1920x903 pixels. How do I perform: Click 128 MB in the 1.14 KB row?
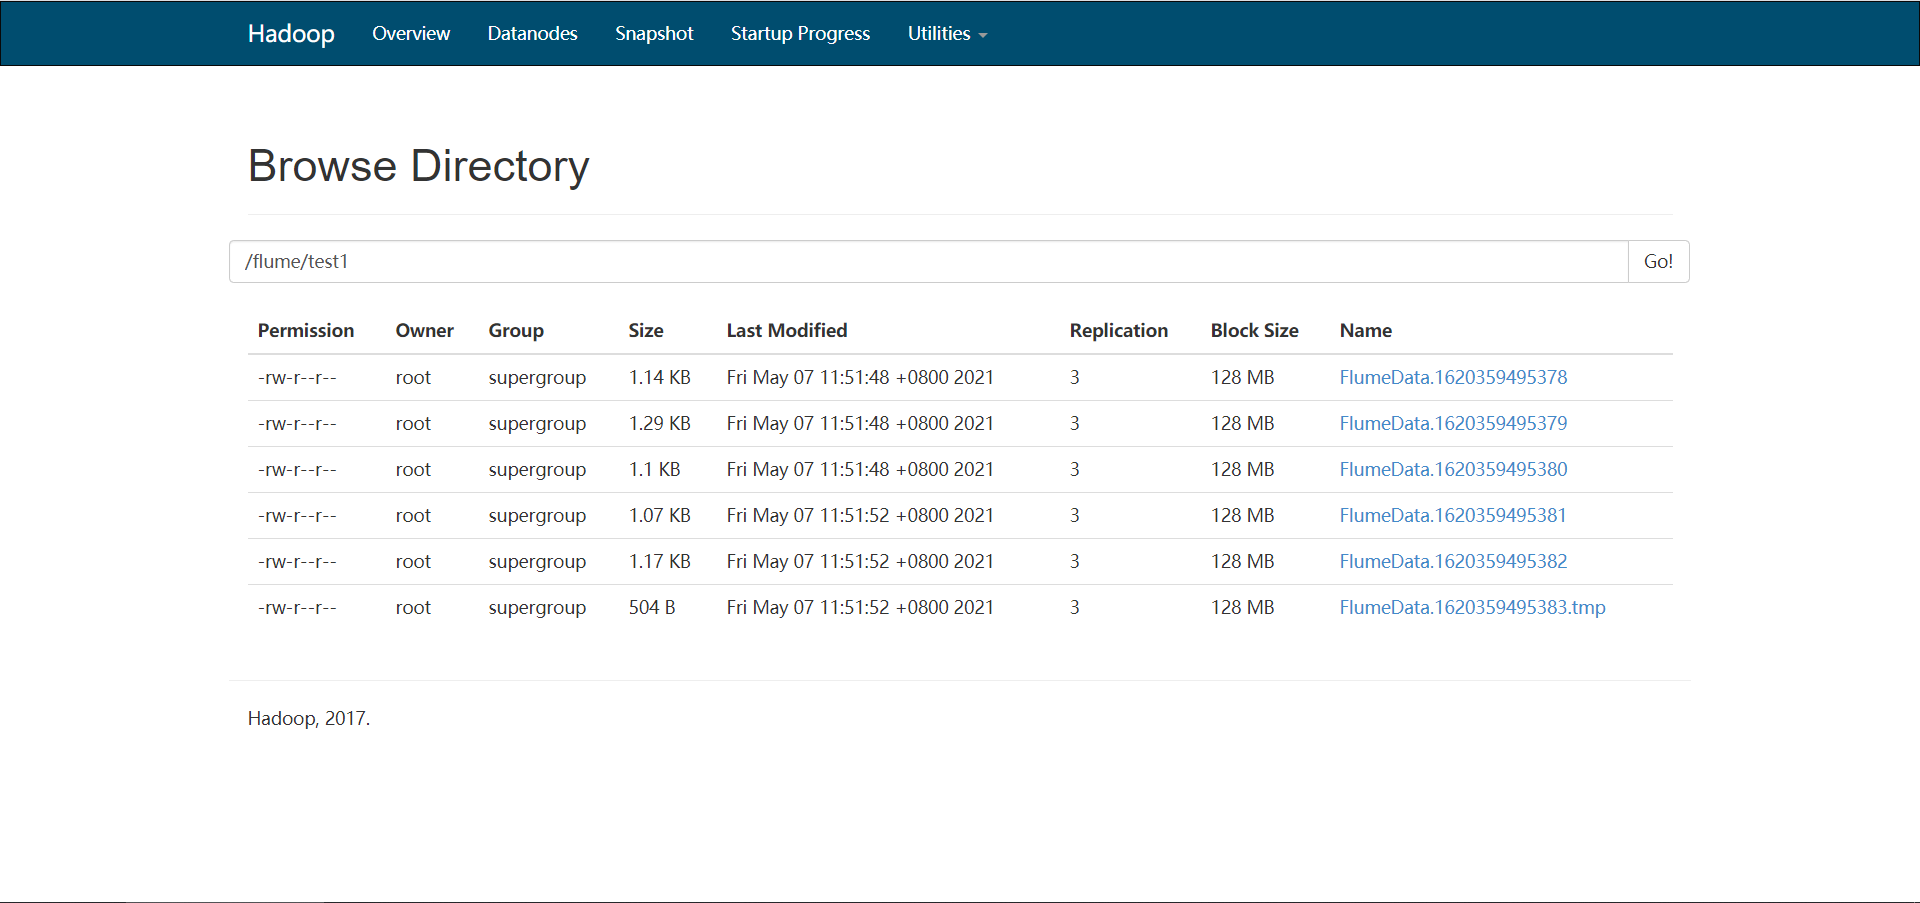(1242, 377)
